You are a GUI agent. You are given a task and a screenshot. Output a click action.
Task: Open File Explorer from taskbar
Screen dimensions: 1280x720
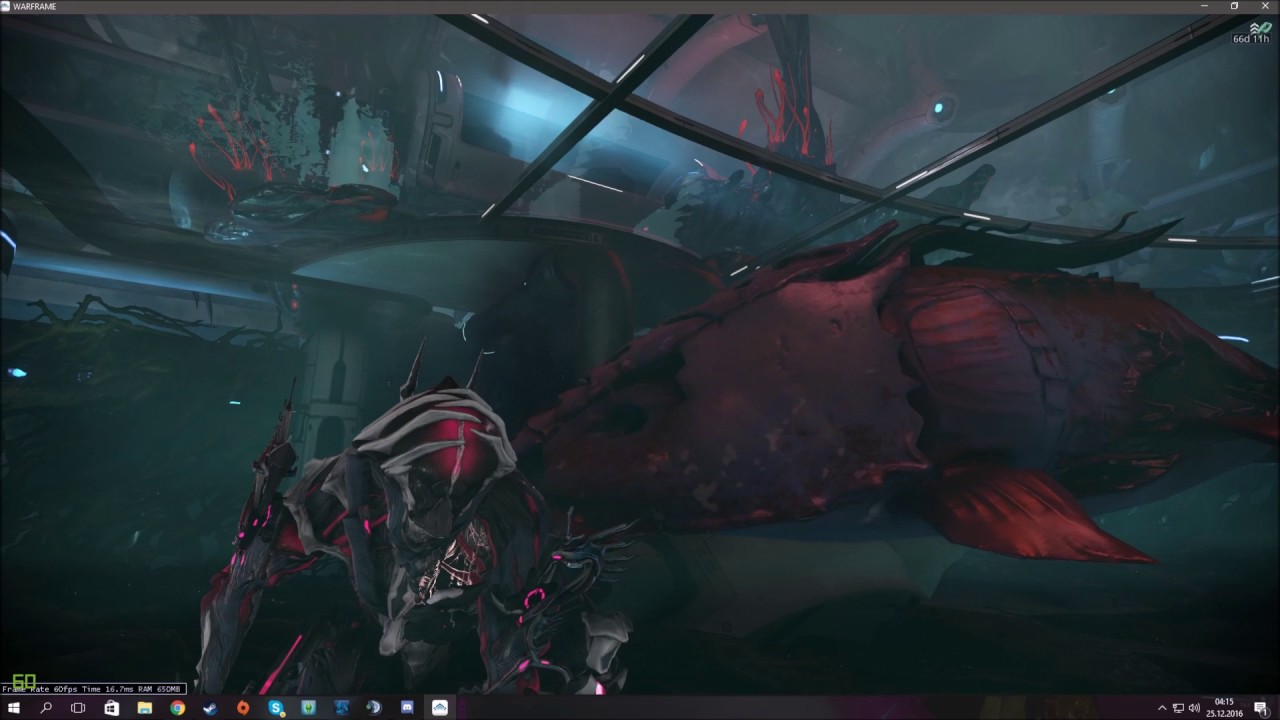pyautogui.click(x=145, y=707)
